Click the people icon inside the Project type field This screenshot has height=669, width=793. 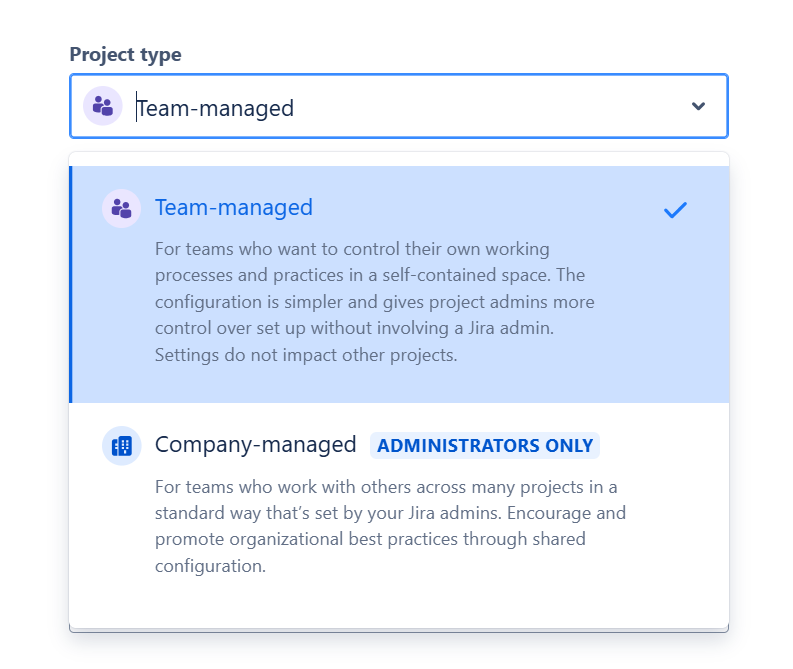[102, 106]
